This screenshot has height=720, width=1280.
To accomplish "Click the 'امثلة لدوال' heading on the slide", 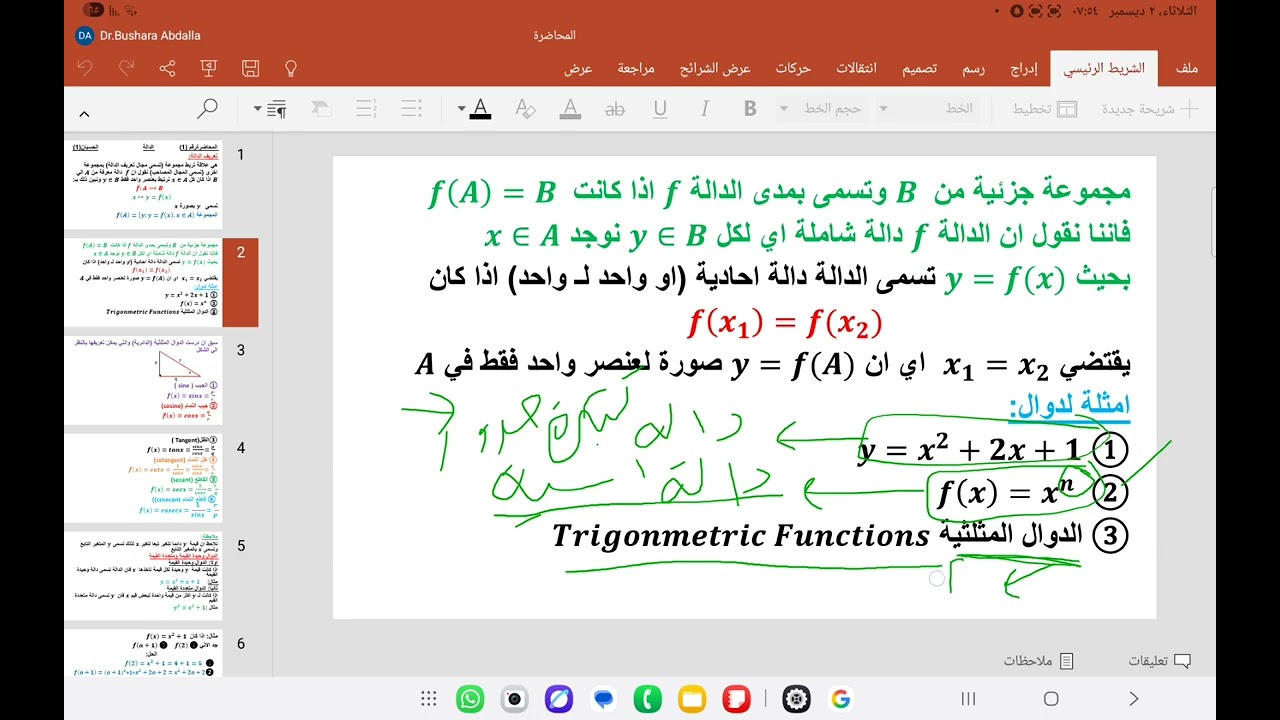I will 1069,406.
